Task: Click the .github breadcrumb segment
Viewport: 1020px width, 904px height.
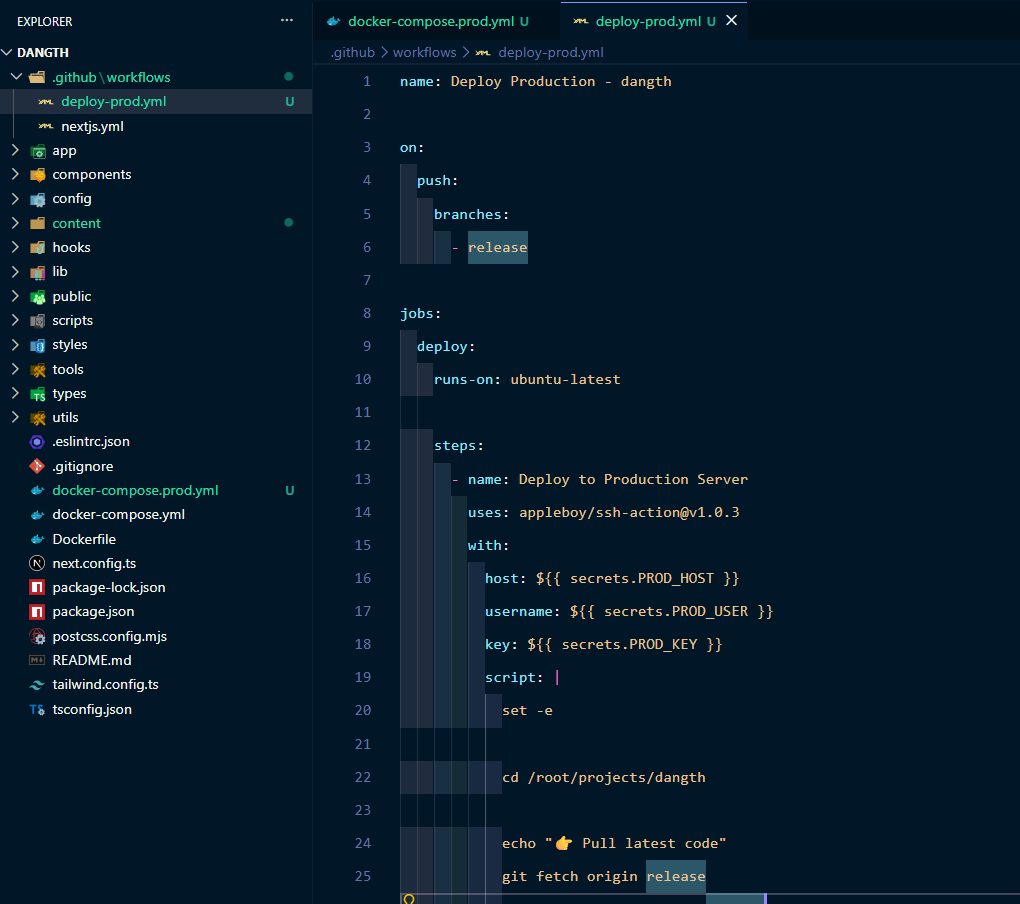Action: coord(352,52)
